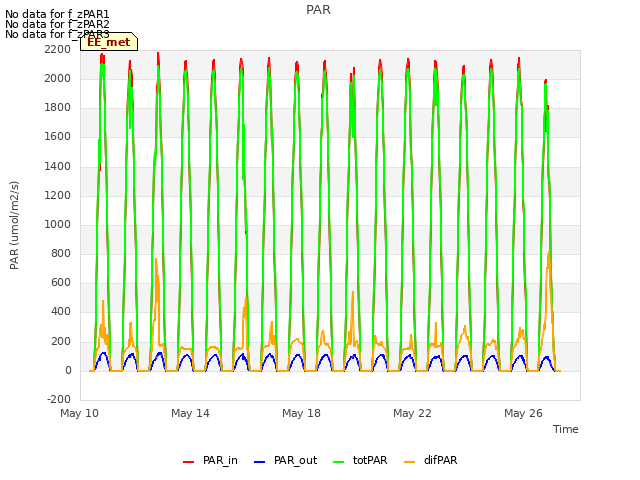Click the 'No data for f_zPAR1' message
The width and height of the screenshot is (640, 480).
pos(57,15)
